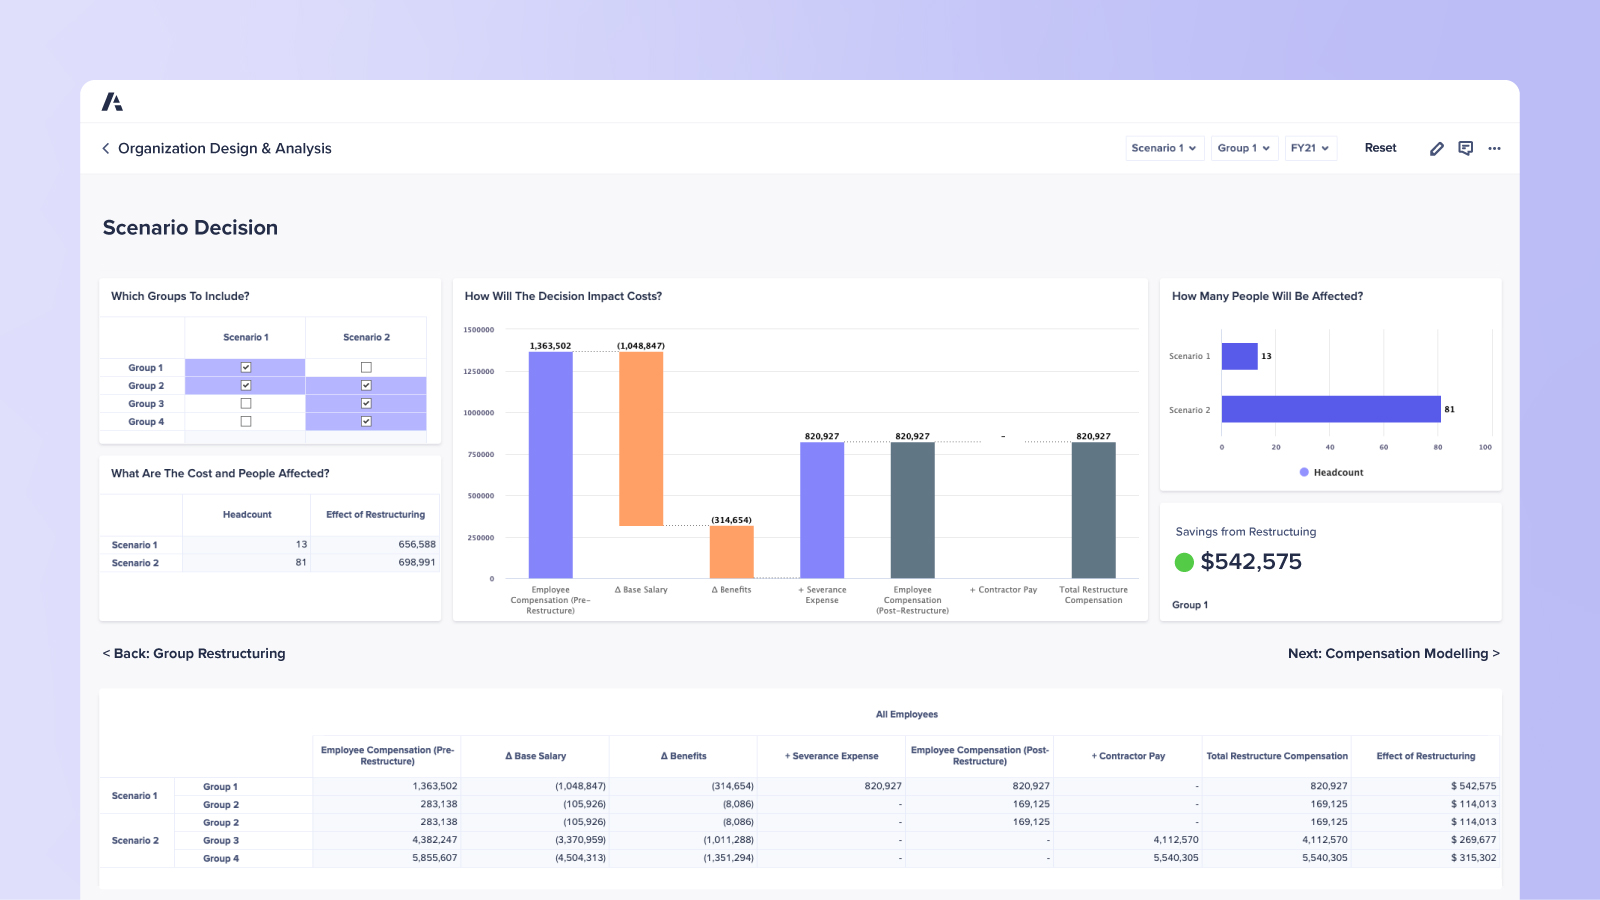Screen dimensions: 1600x900
Task: Select the pencil edit icon in the toolbar
Action: point(1437,148)
